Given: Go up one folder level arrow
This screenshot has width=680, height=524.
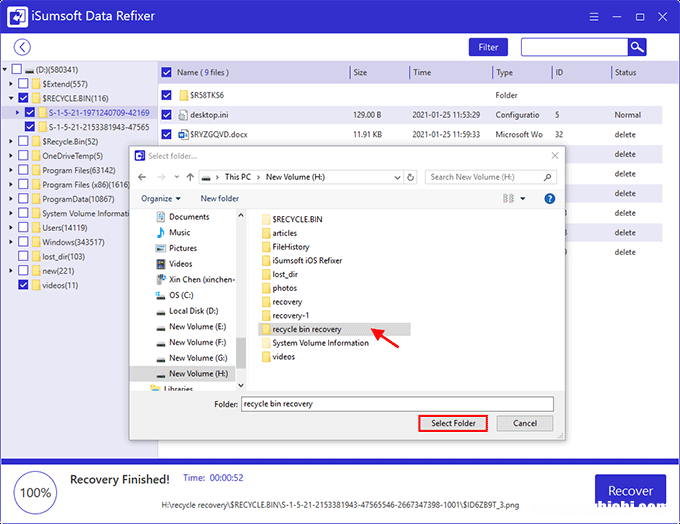Looking at the screenshot, I should pos(190,177).
